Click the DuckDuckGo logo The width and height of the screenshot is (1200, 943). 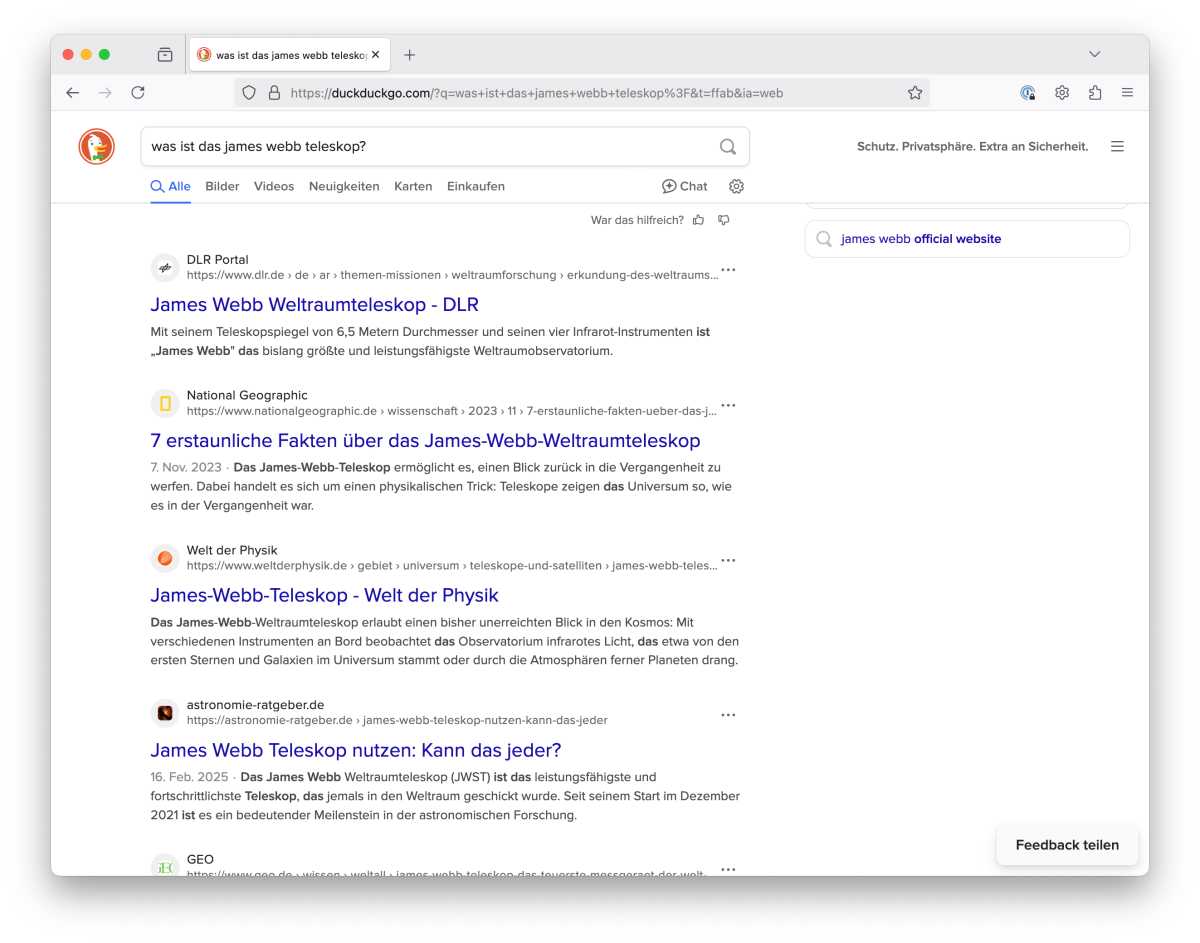pyautogui.click(x=97, y=147)
